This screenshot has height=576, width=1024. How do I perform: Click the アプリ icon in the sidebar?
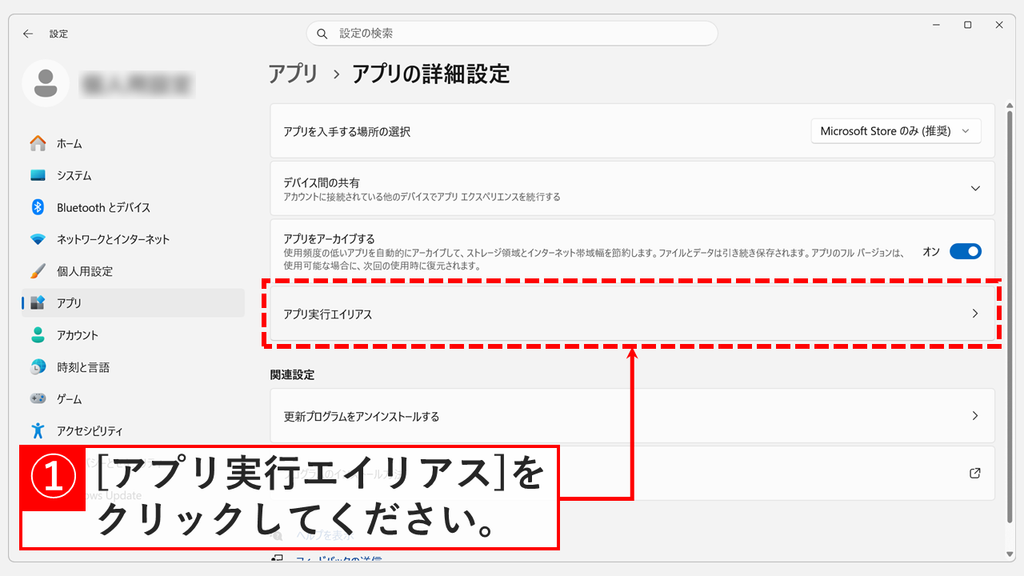pyautogui.click(x=38, y=302)
